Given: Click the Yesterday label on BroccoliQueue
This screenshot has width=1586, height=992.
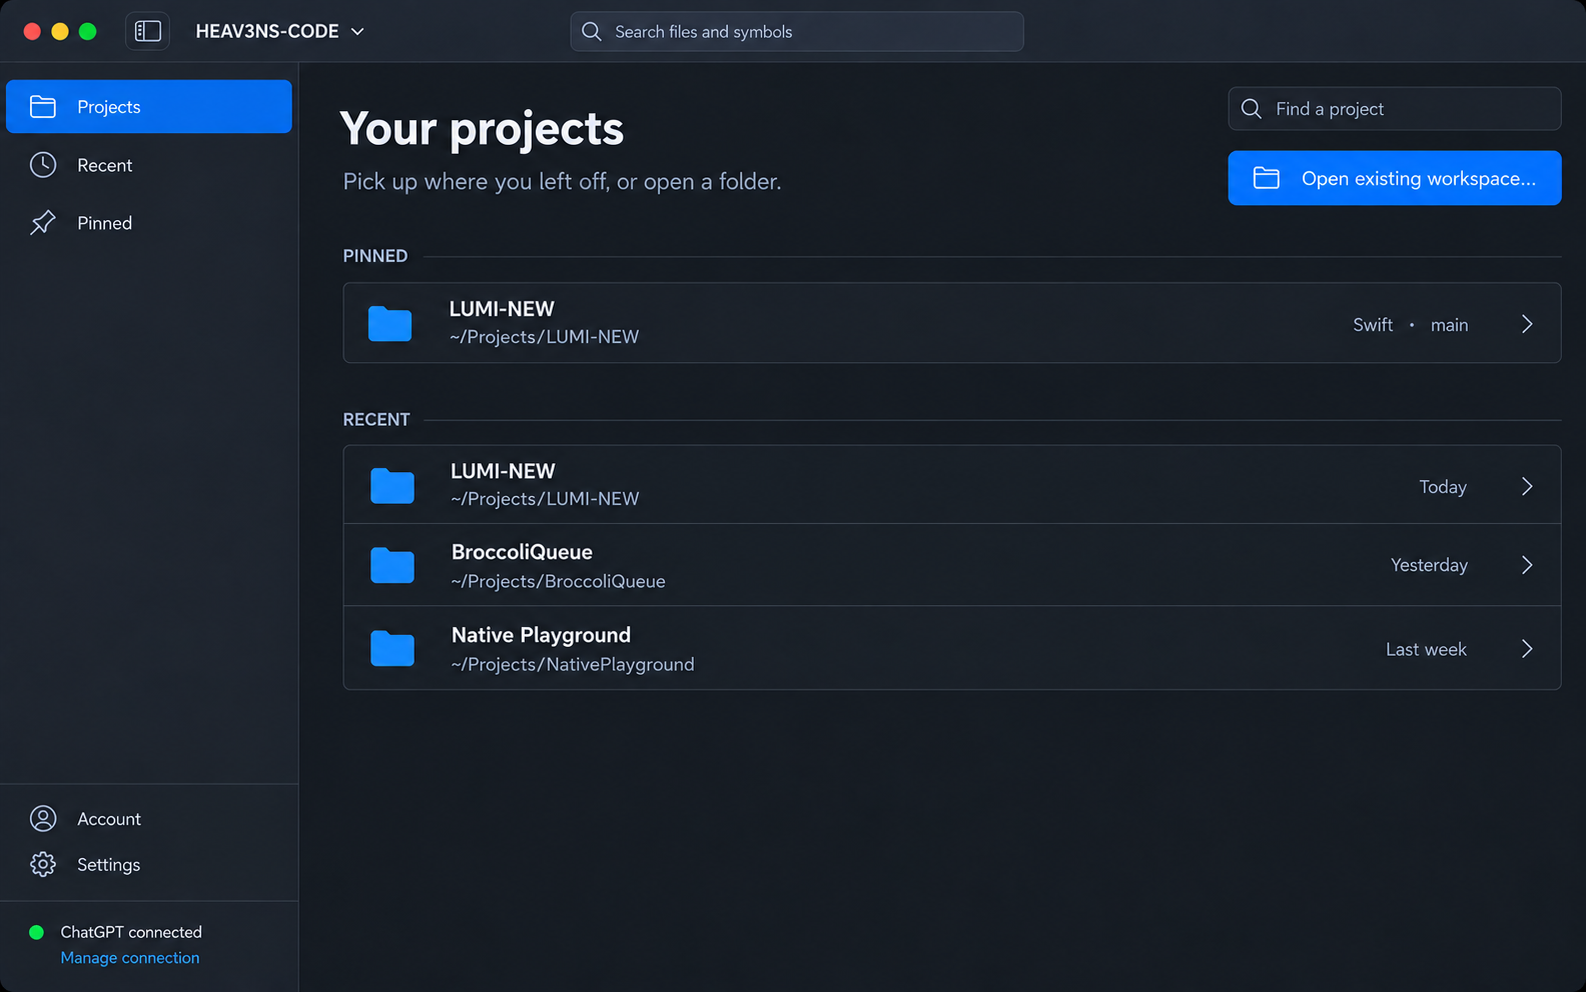Looking at the screenshot, I should [1429, 565].
